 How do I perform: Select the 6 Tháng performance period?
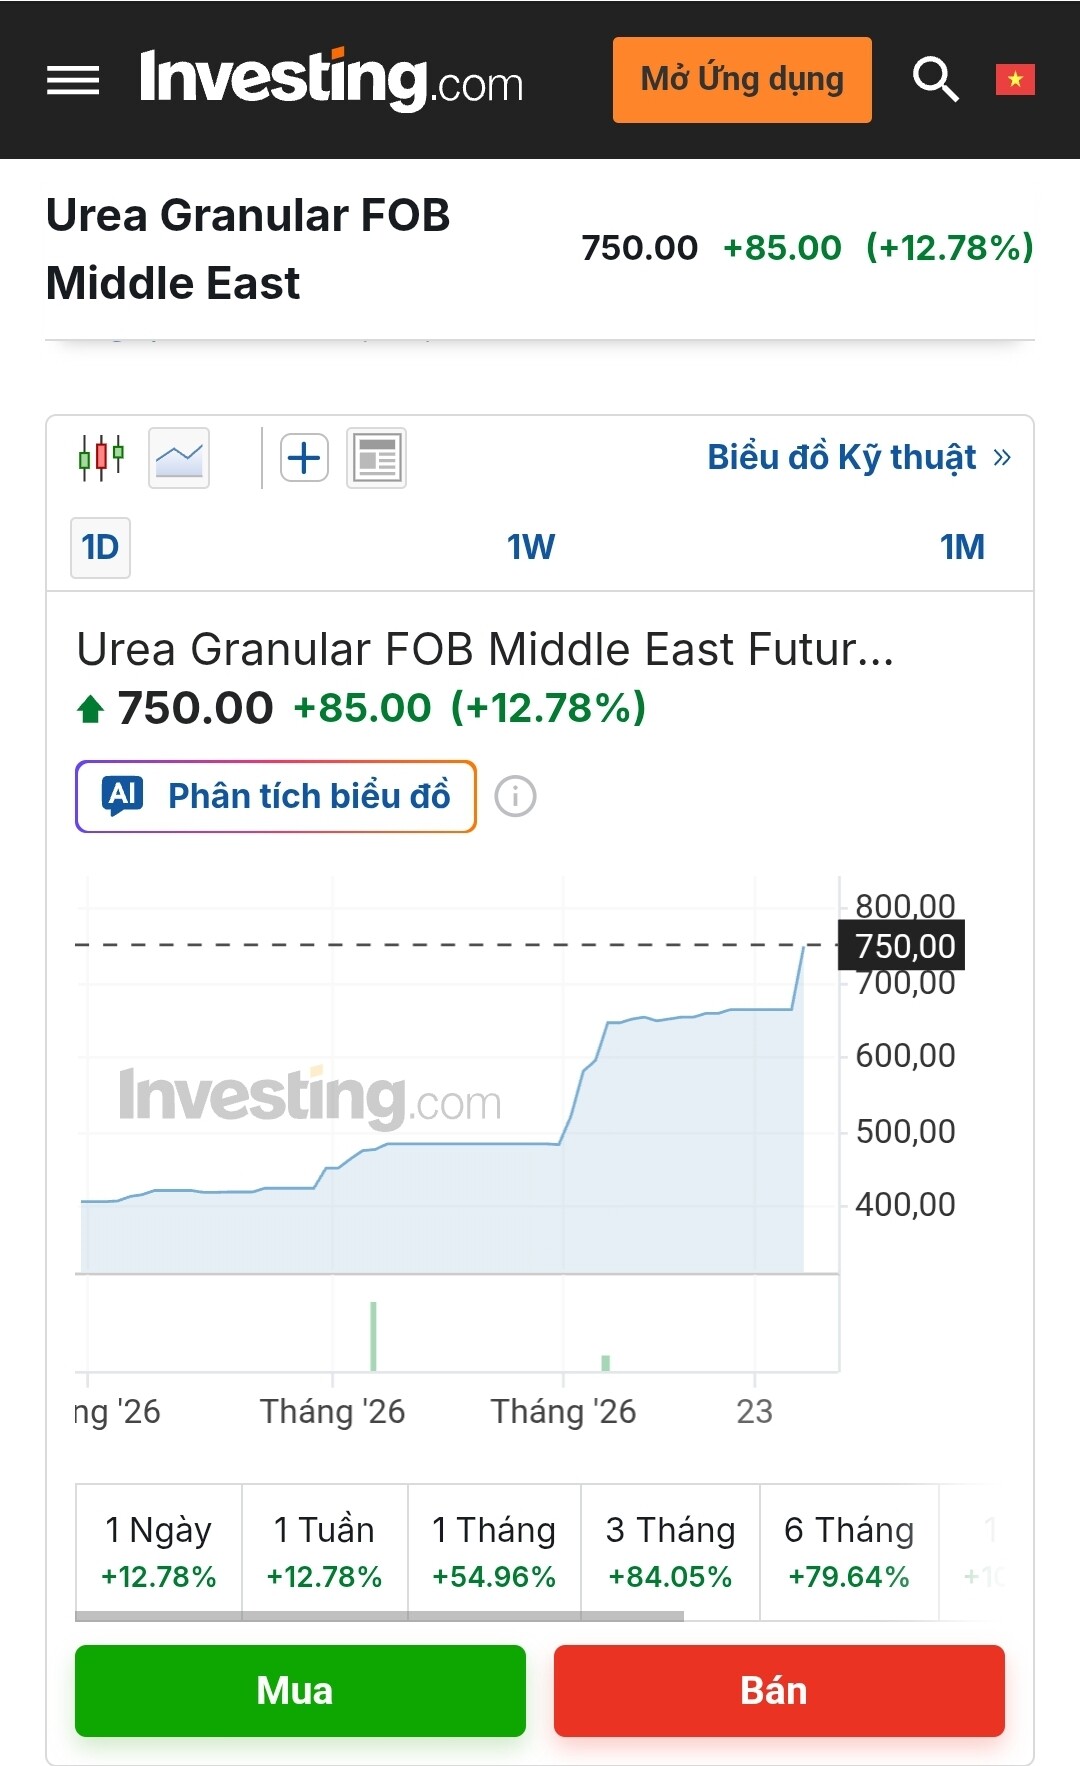tap(849, 1551)
